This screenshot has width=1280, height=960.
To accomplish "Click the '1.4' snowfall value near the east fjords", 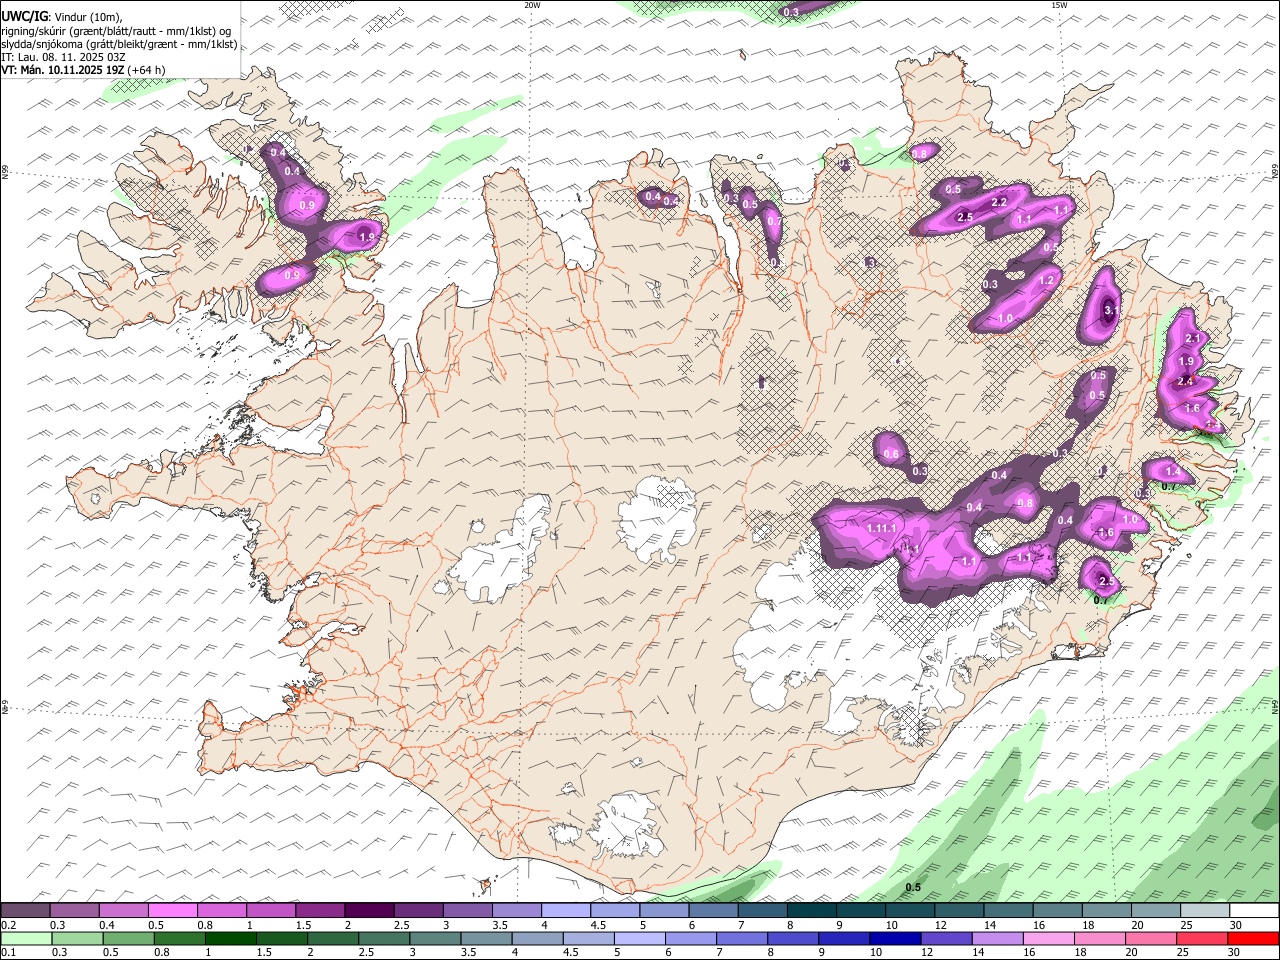I will 1174,471.
